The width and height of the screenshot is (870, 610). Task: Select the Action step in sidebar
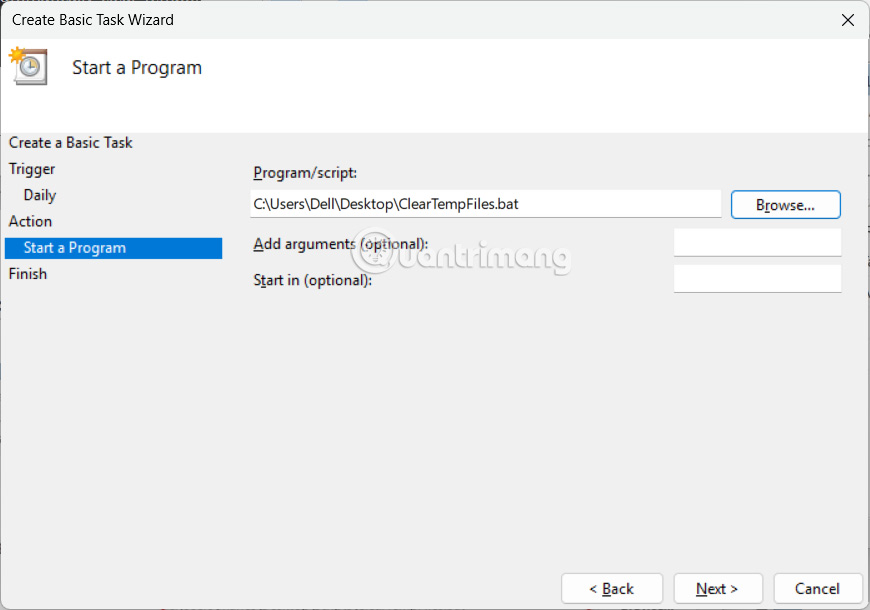[x=29, y=221]
